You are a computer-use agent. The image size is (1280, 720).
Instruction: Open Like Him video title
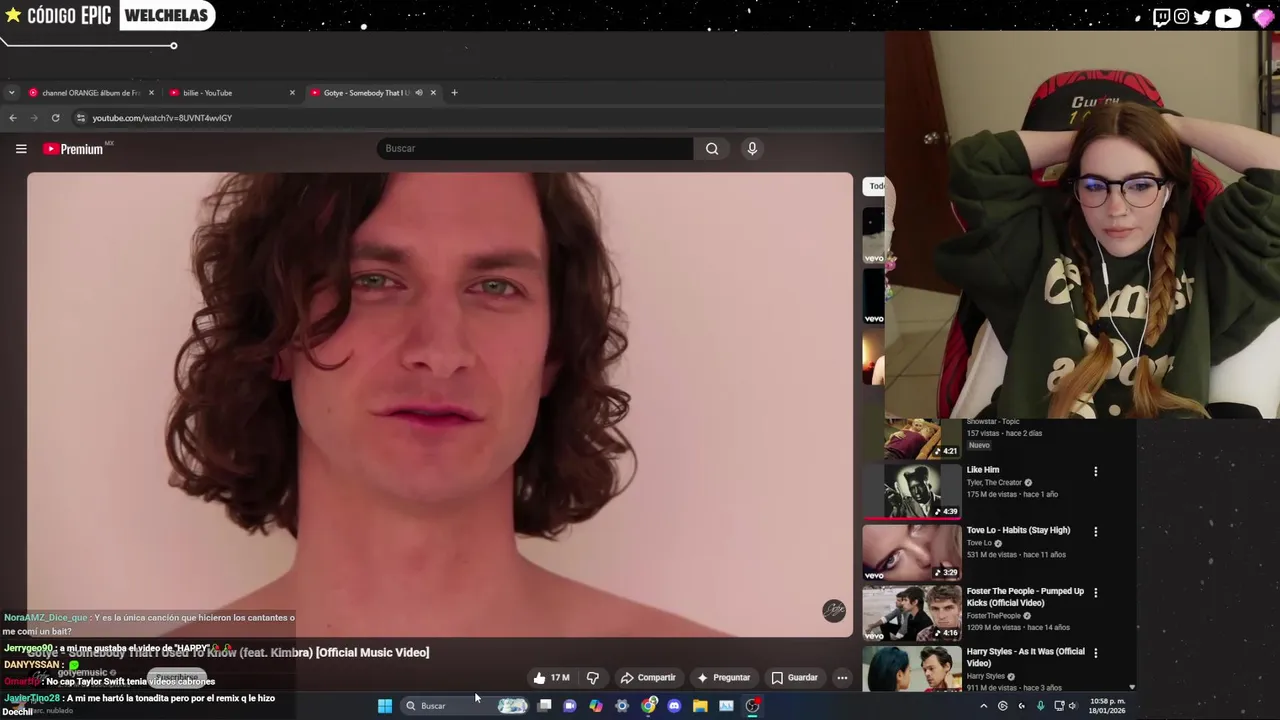(x=983, y=470)
